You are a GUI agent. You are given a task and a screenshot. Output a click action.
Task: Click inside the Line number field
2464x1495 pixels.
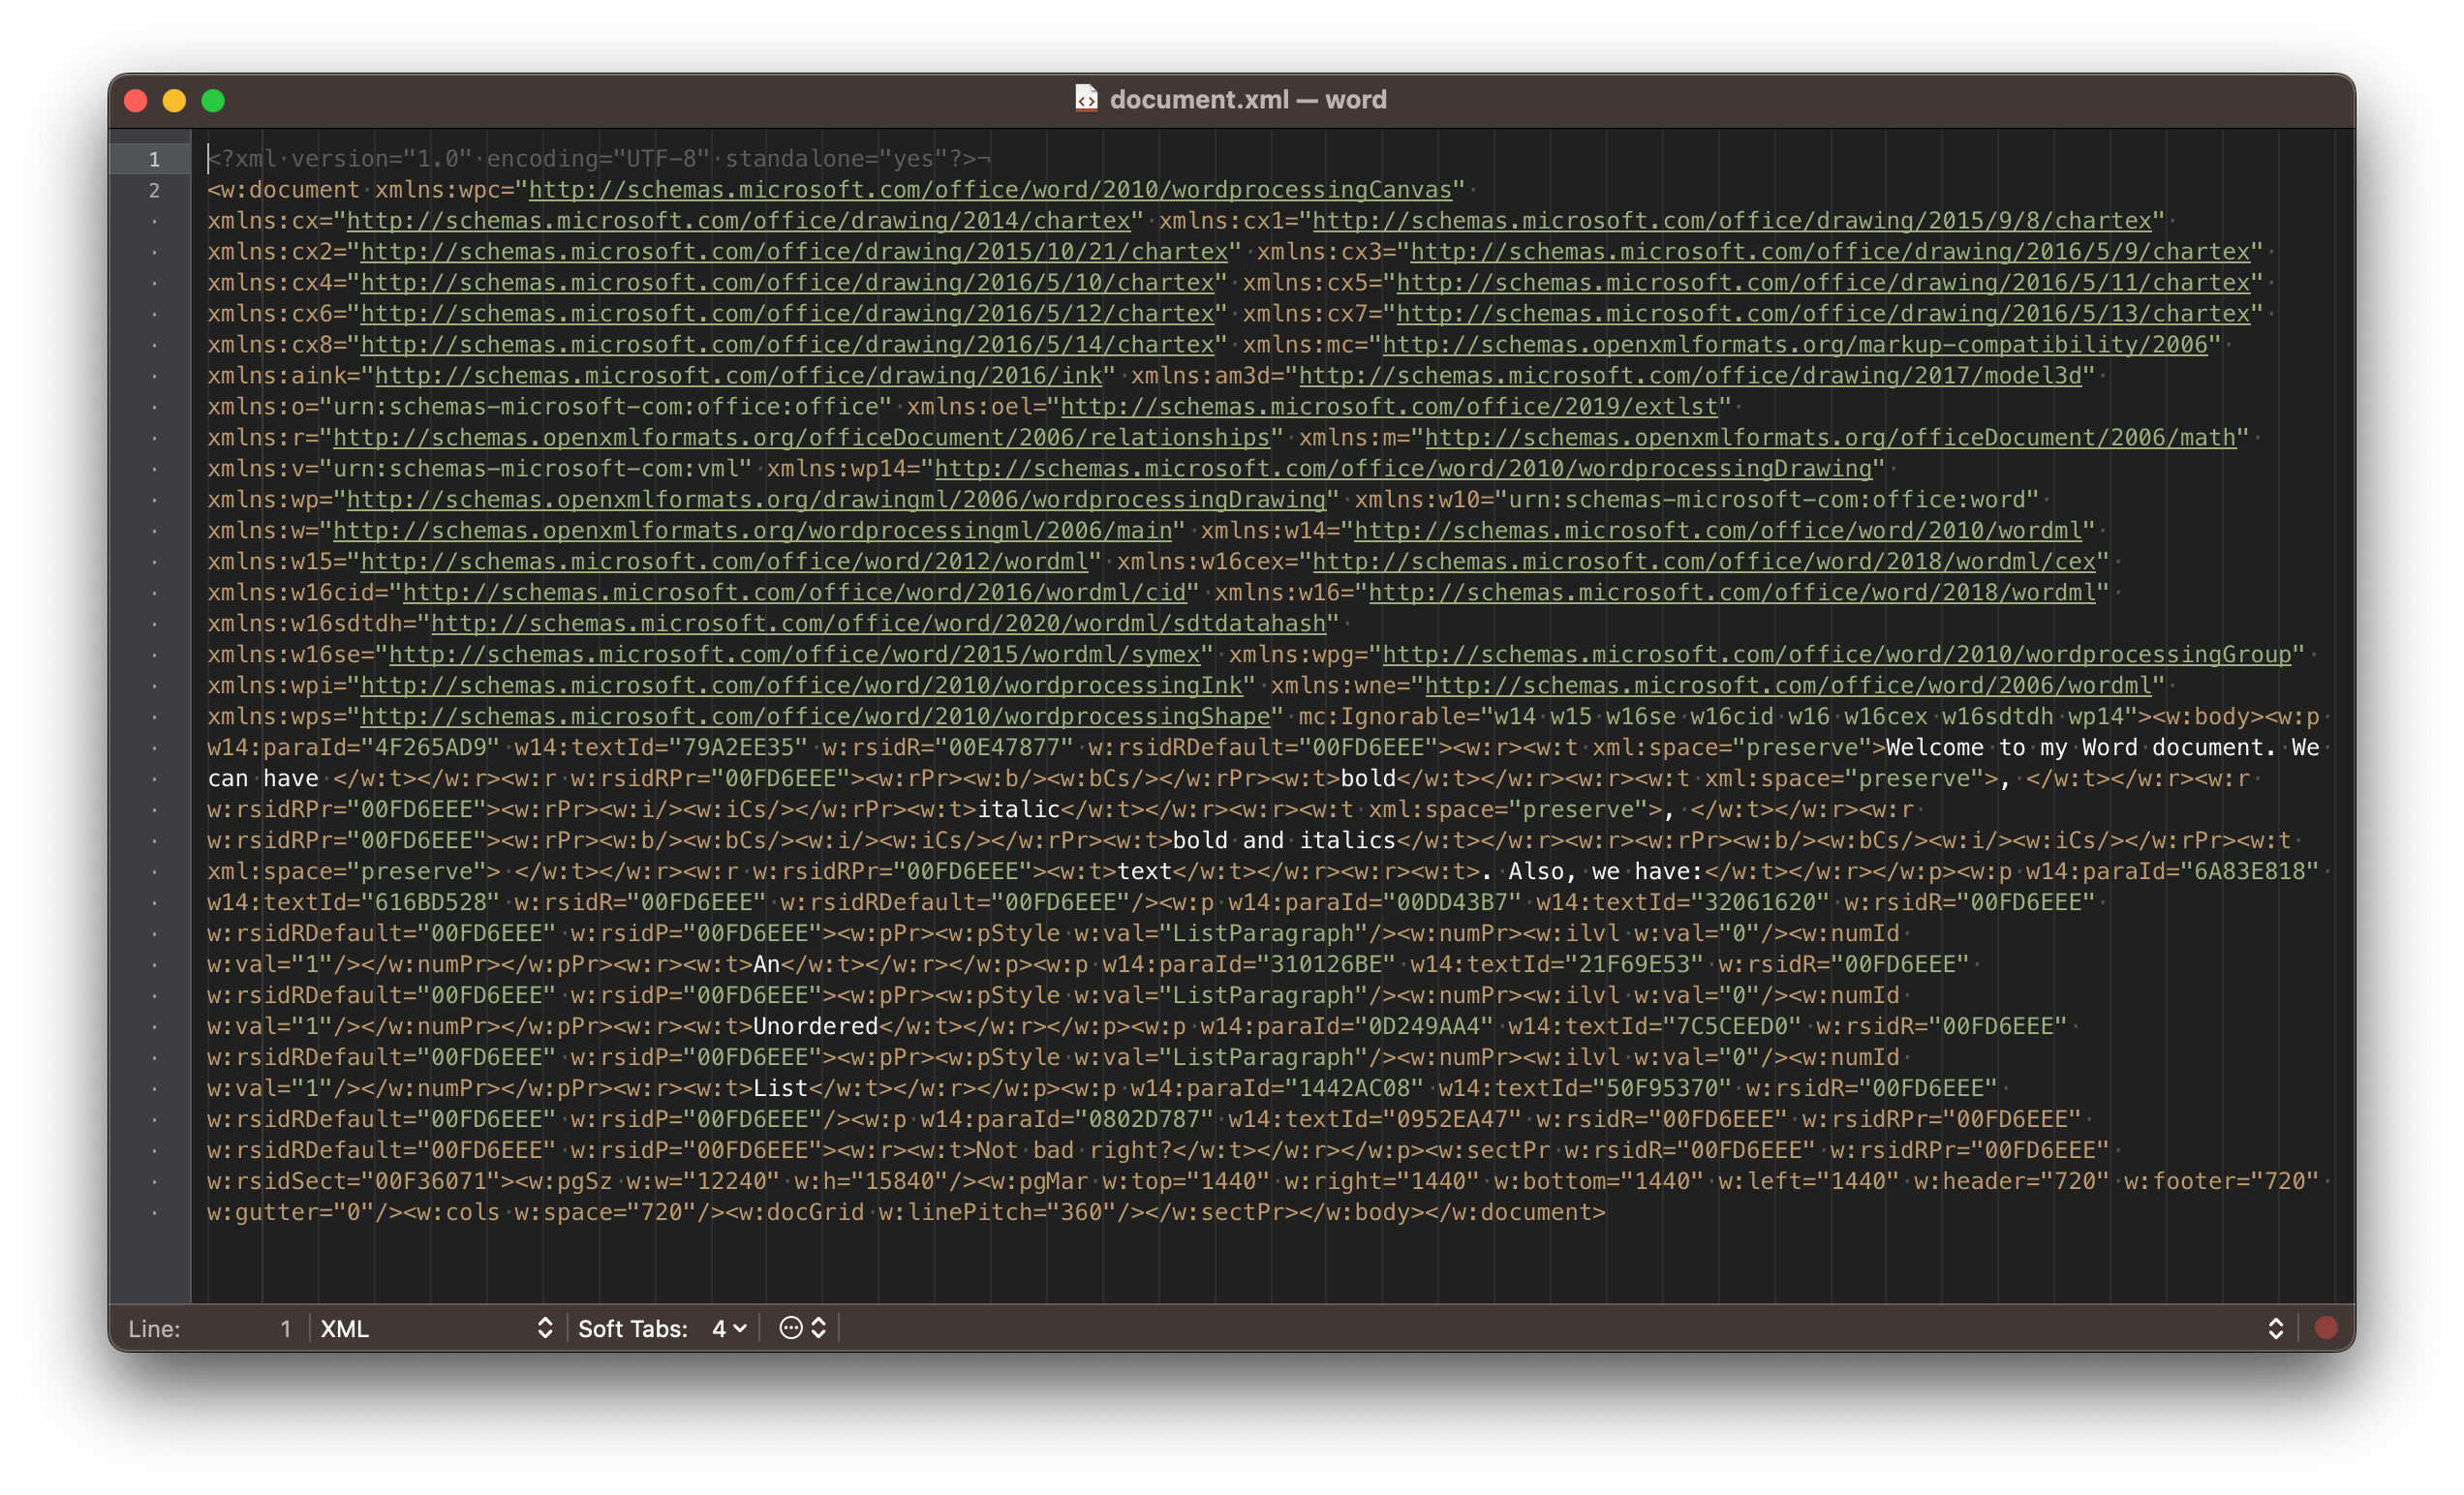[285, 1329]
